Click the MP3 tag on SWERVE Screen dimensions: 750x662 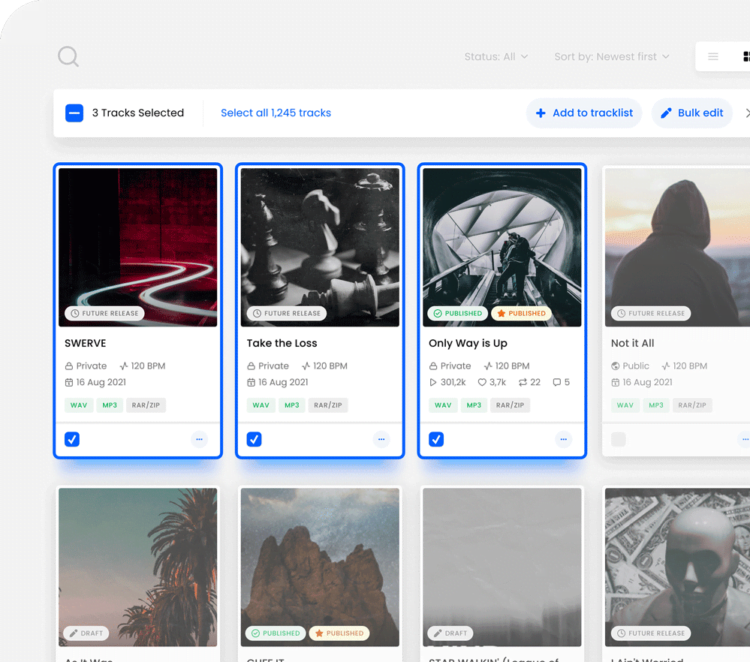110,405
